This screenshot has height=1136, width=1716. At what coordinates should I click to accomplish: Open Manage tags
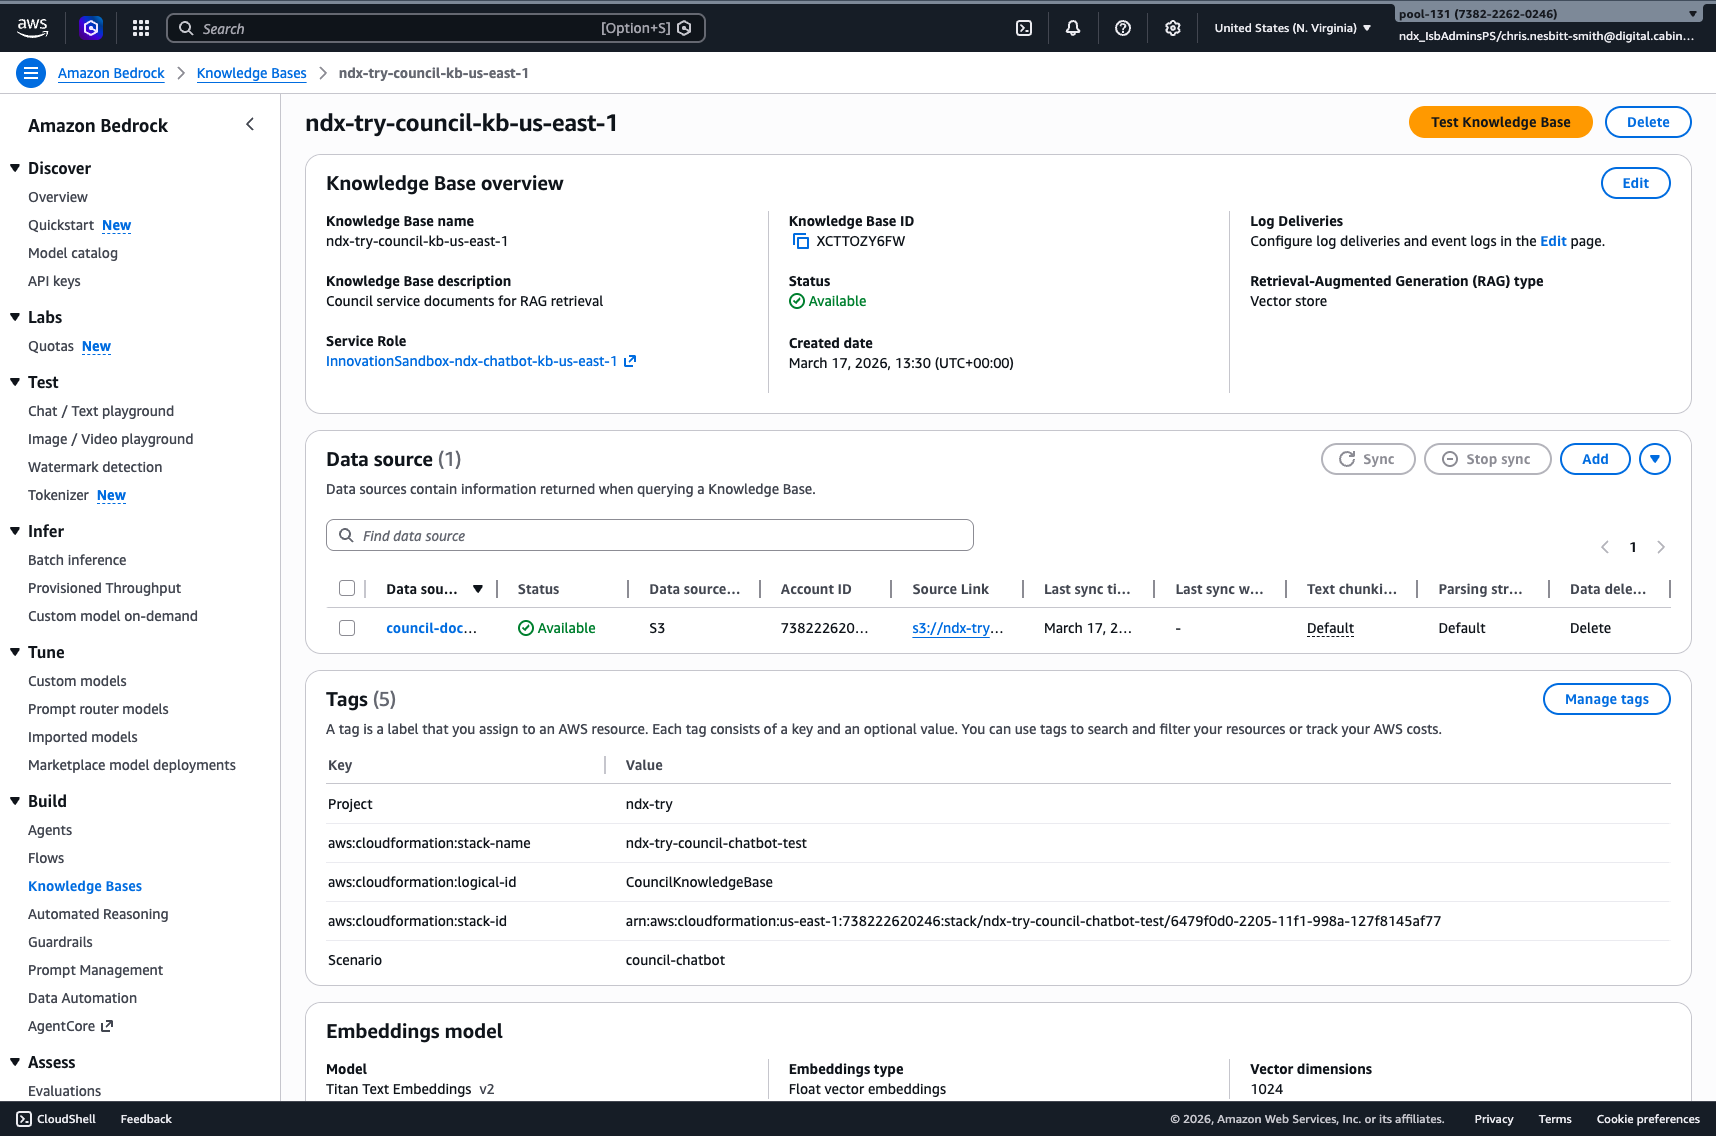[1606, 699]
